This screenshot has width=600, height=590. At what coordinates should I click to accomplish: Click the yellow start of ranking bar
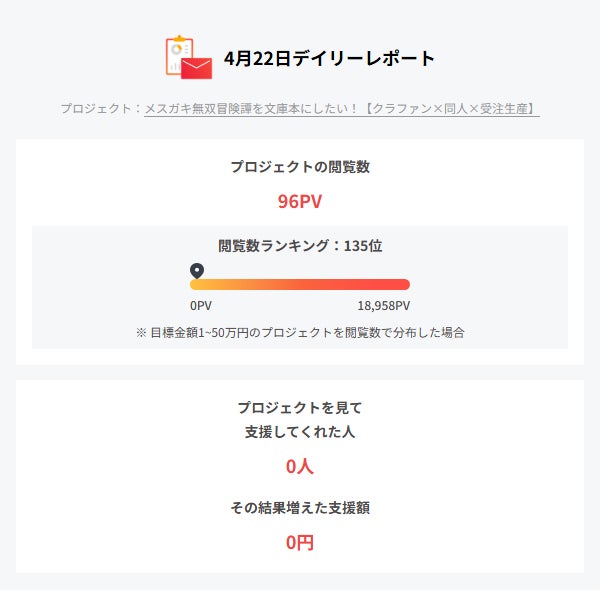(200, 285)
